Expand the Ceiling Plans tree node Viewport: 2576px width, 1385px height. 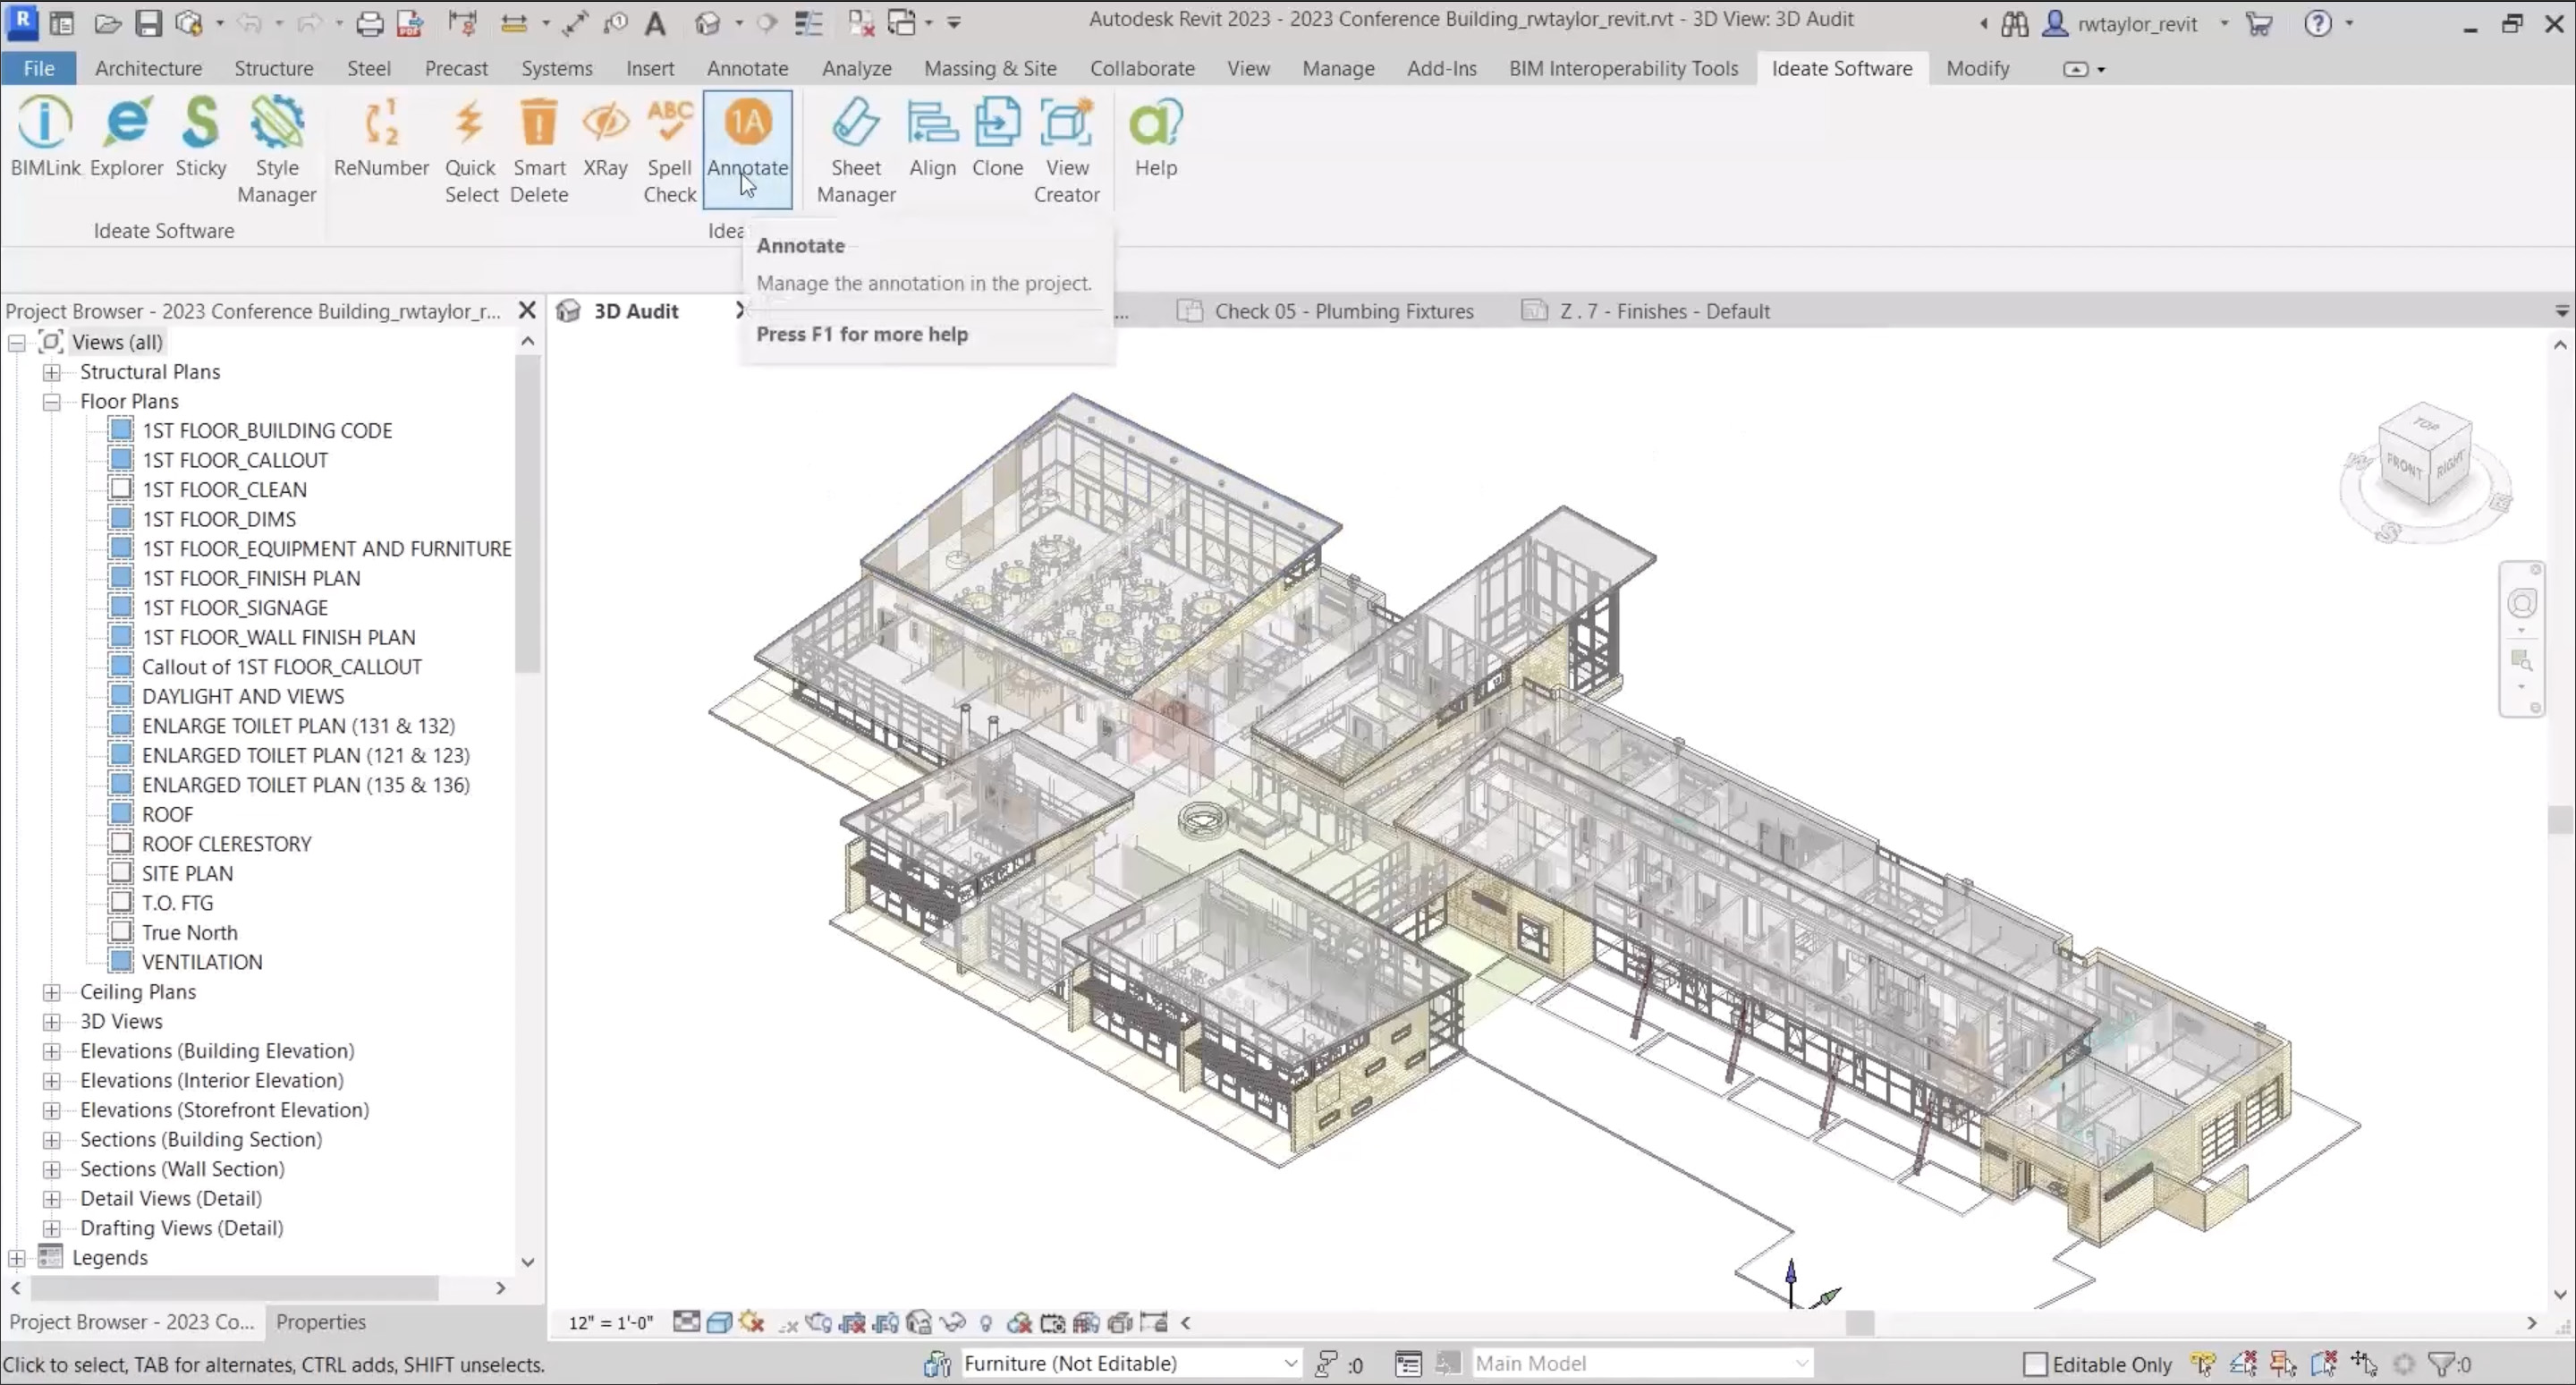(x=52, y=992)
